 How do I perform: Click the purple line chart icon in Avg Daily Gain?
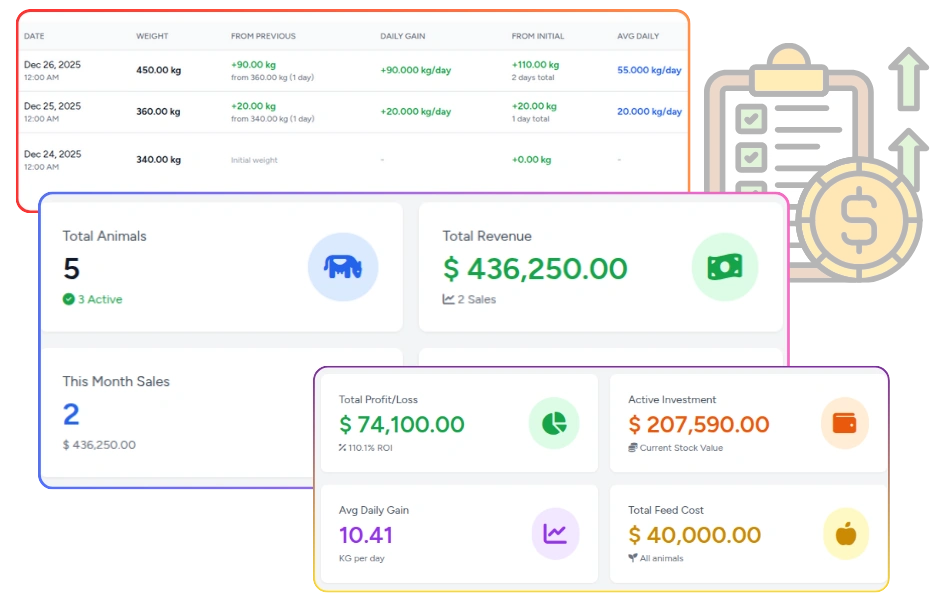555,534
